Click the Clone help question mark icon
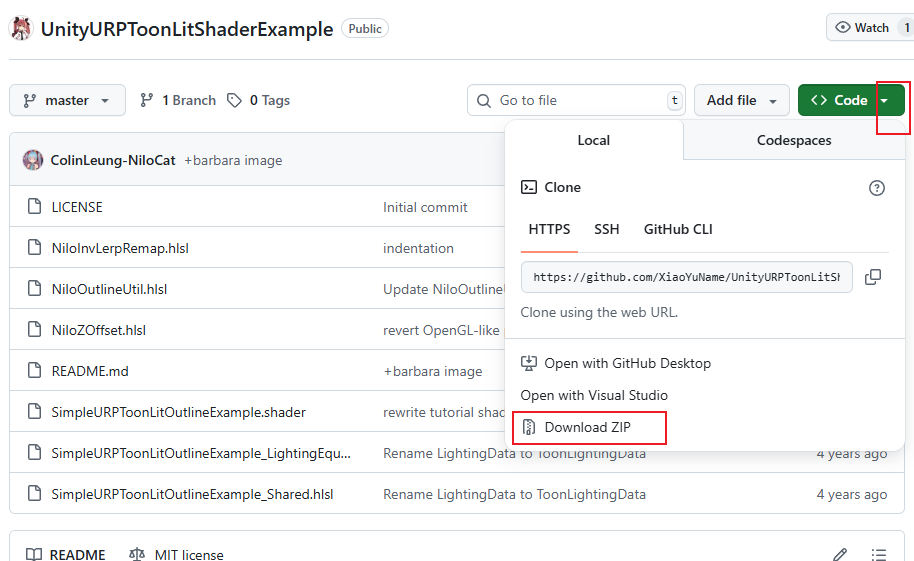914x561 pixels. coord(876,188)
